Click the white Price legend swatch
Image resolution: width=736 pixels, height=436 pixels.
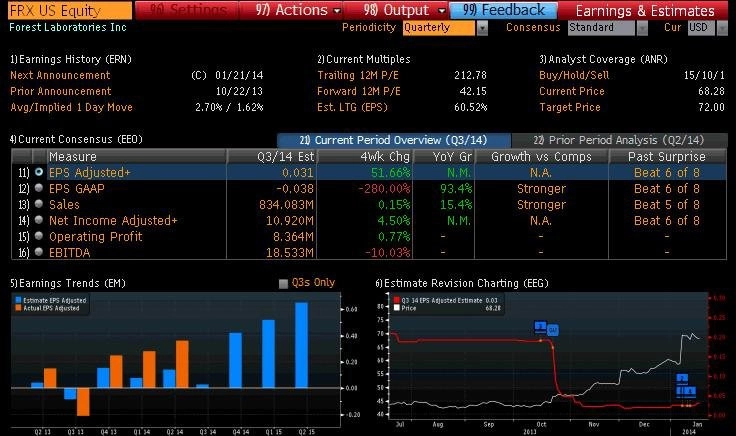[x=397, y=308]
